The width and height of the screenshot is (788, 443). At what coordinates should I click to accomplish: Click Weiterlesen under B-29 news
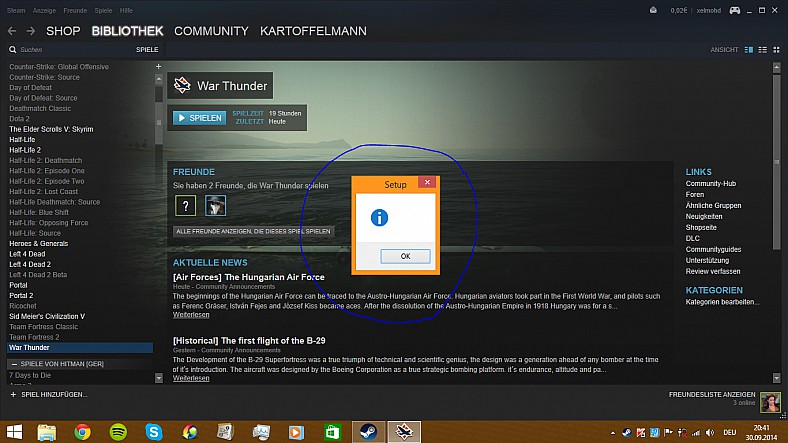pyautogui.click(x=191, y=378)
